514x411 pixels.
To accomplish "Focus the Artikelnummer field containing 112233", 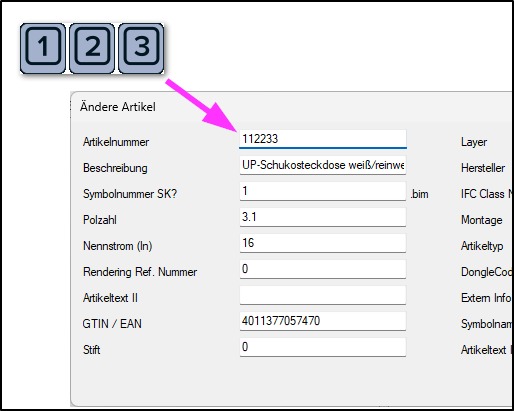I will [323, 139].
